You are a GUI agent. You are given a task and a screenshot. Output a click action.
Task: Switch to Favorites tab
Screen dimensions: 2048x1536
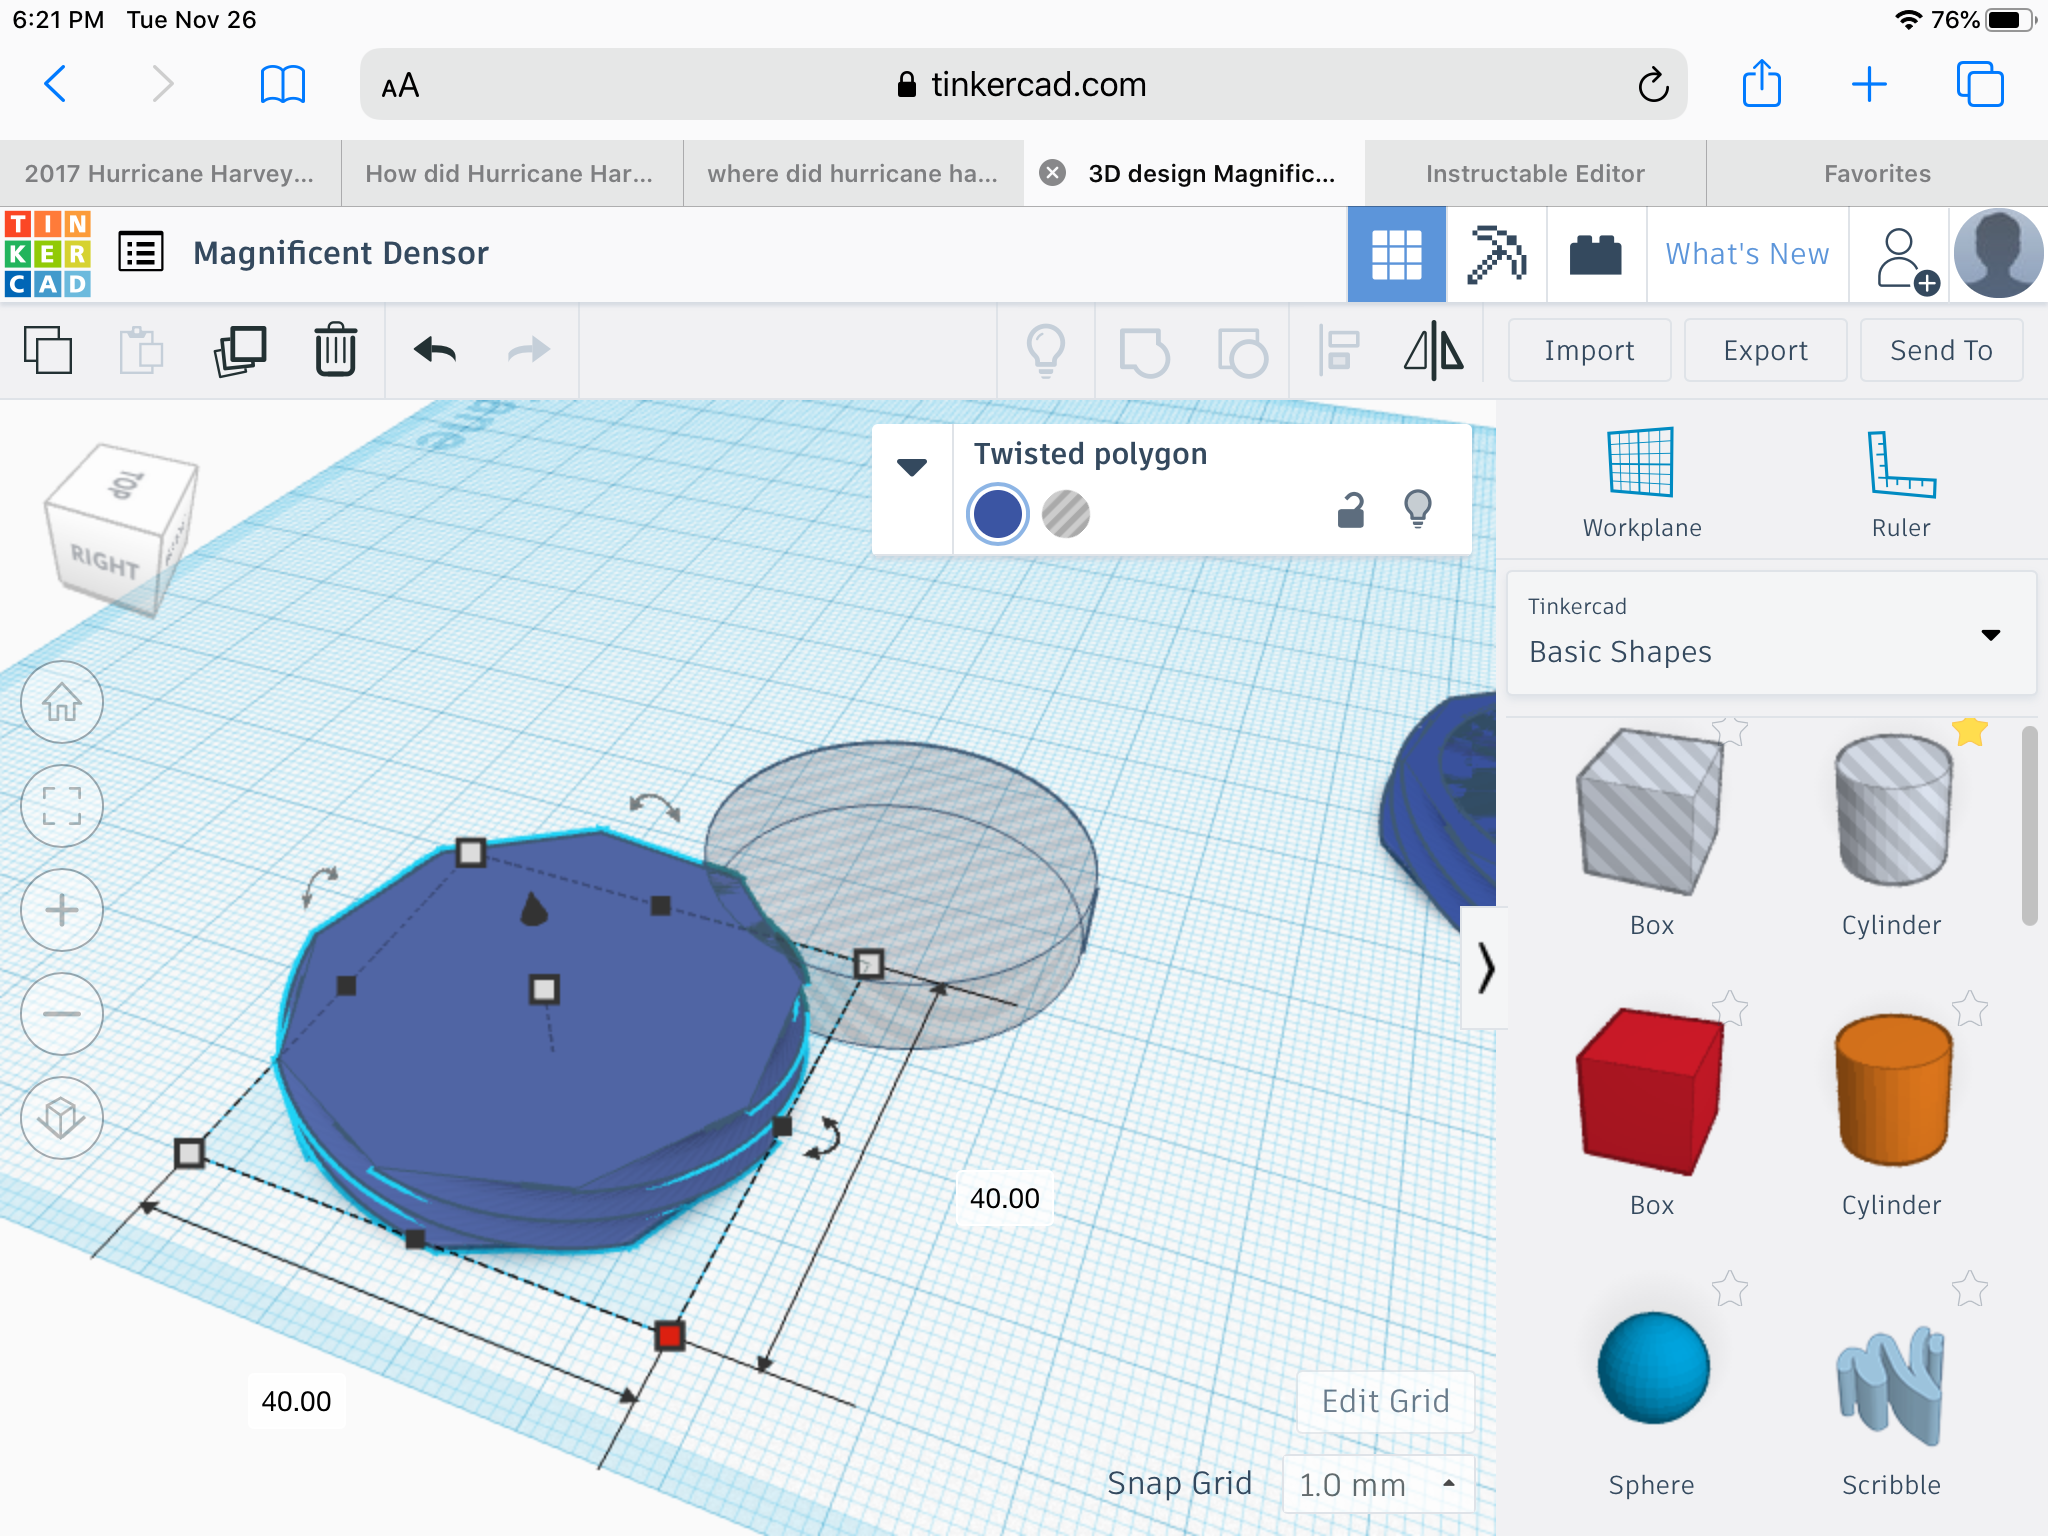pyautogui.click(x=1877, y=174)
